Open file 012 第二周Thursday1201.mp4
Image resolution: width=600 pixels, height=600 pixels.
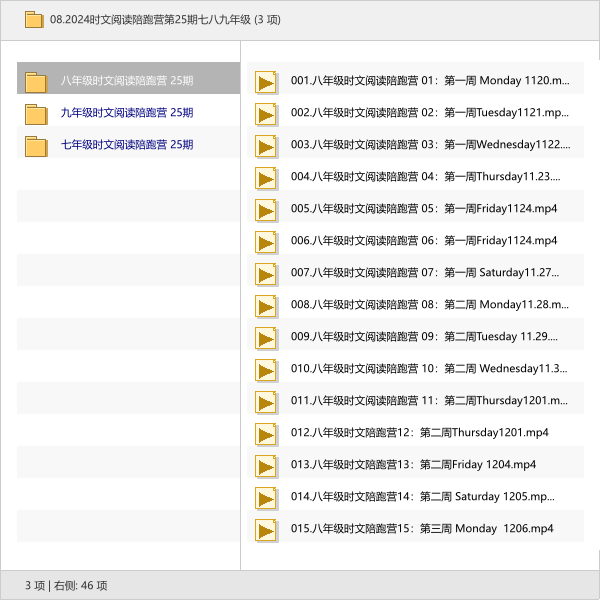419,433
